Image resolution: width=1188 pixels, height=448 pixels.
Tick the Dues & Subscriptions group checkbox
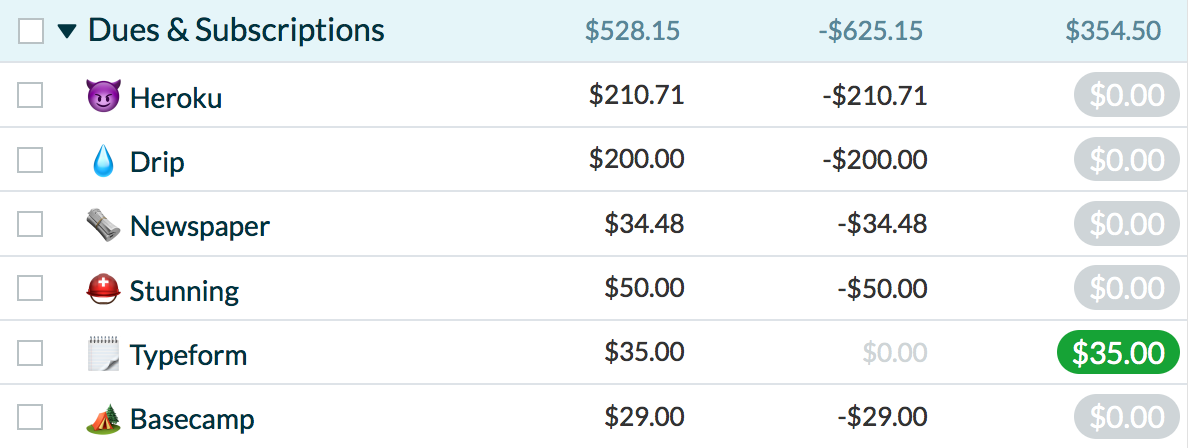click(31, 31)
